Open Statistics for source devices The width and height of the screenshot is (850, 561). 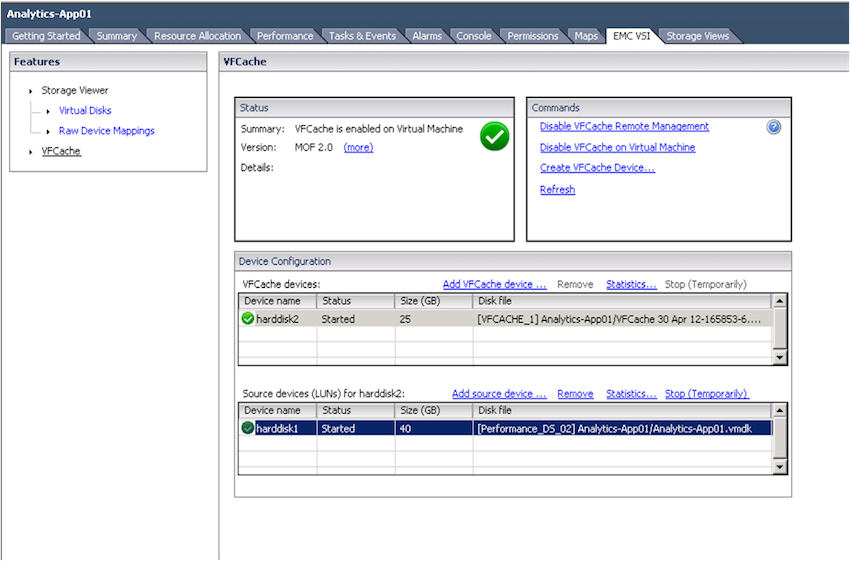pyautogui.click(x=631, y=394)
